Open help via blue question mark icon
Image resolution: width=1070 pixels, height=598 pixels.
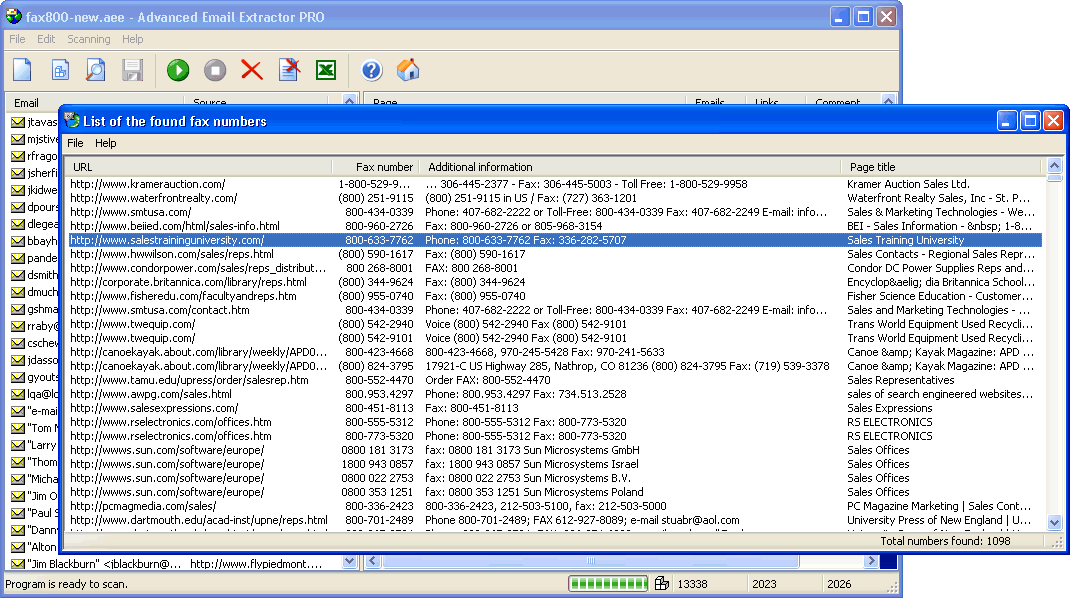(x=371, y=70)
